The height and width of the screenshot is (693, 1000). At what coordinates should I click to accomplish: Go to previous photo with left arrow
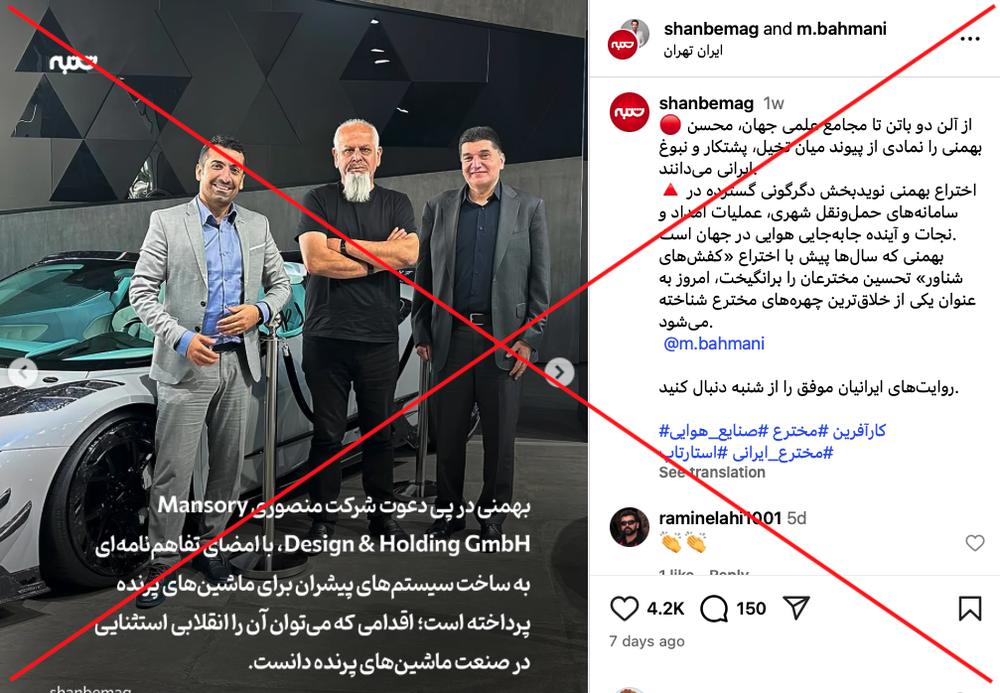click(23, 372)
